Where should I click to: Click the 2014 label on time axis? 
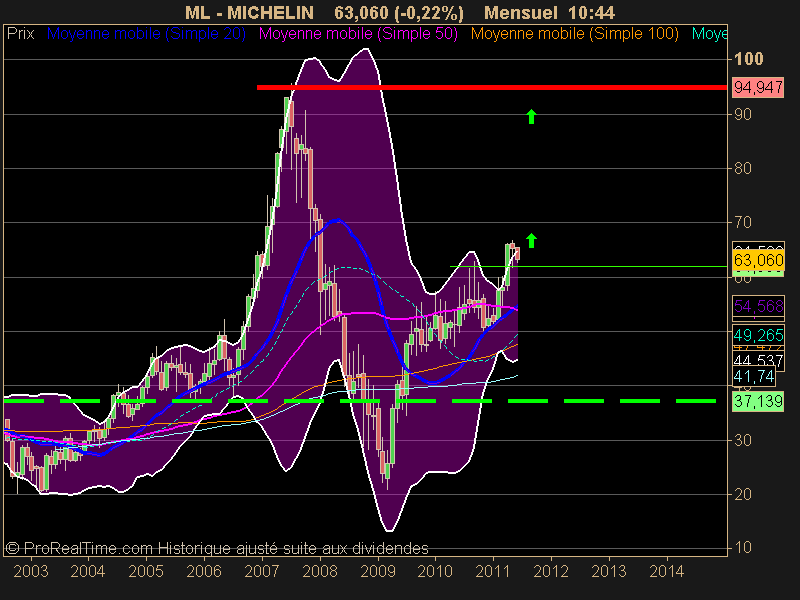coord(666,571)
